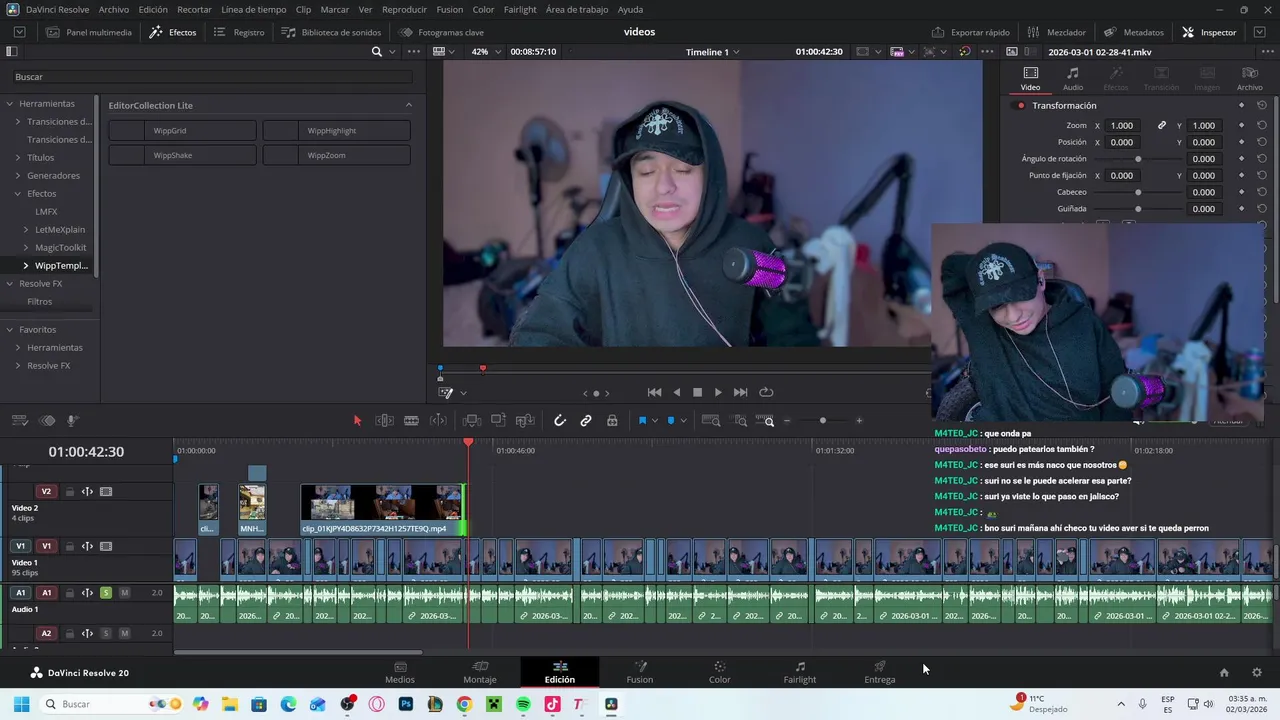This screenshot has width=1280, height=720.
Task: Click play reverse button
Action: pos(677,393)
